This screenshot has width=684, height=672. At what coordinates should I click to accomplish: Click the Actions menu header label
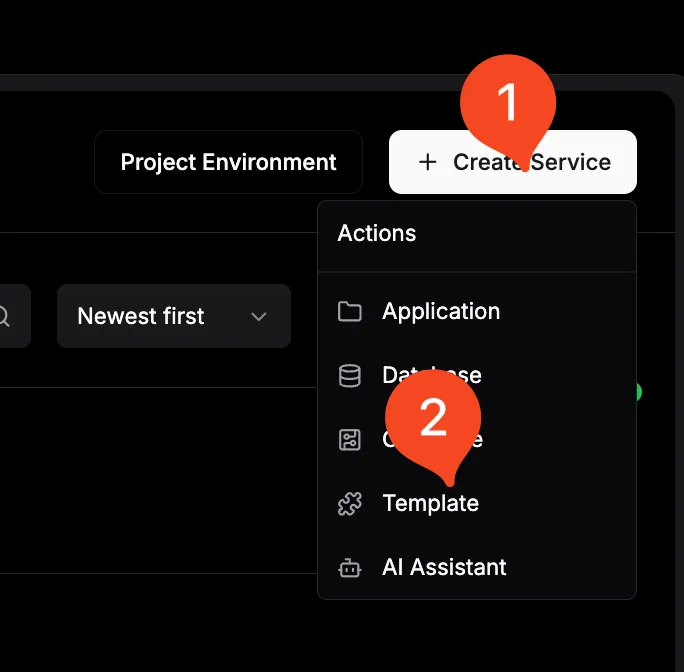[x=377, y=234]
